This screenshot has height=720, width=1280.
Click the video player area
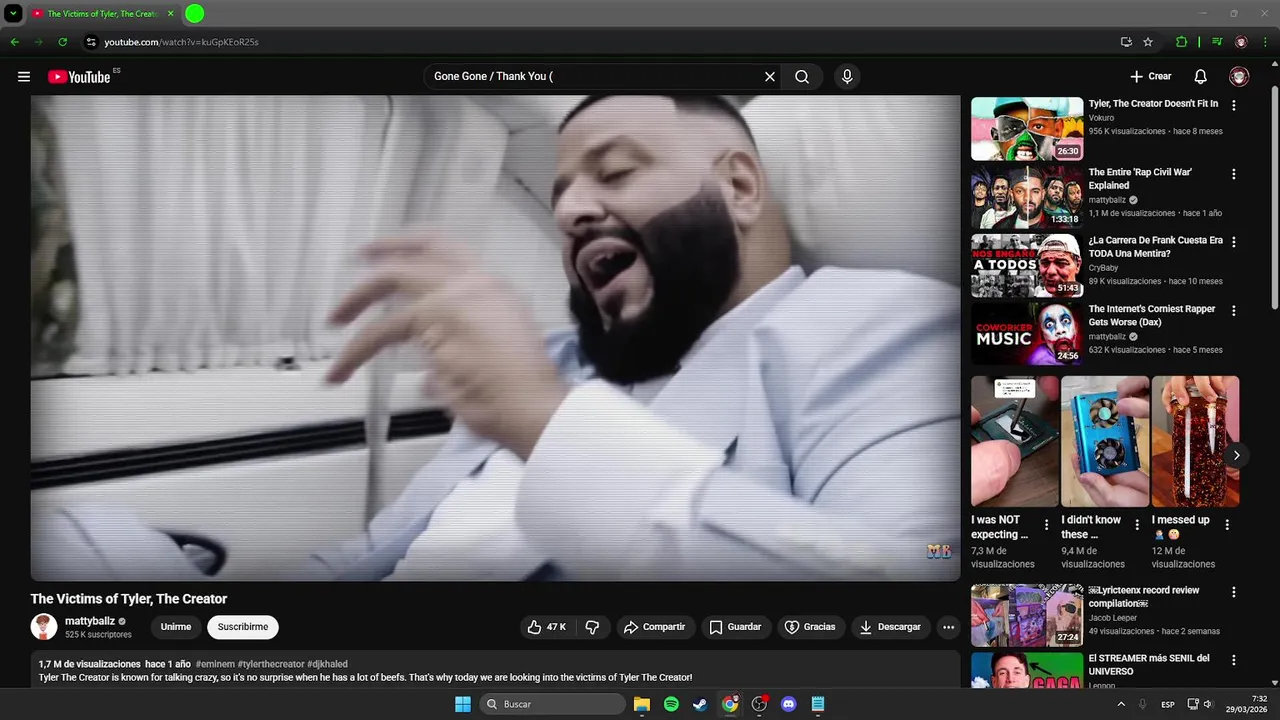[495, 338]
